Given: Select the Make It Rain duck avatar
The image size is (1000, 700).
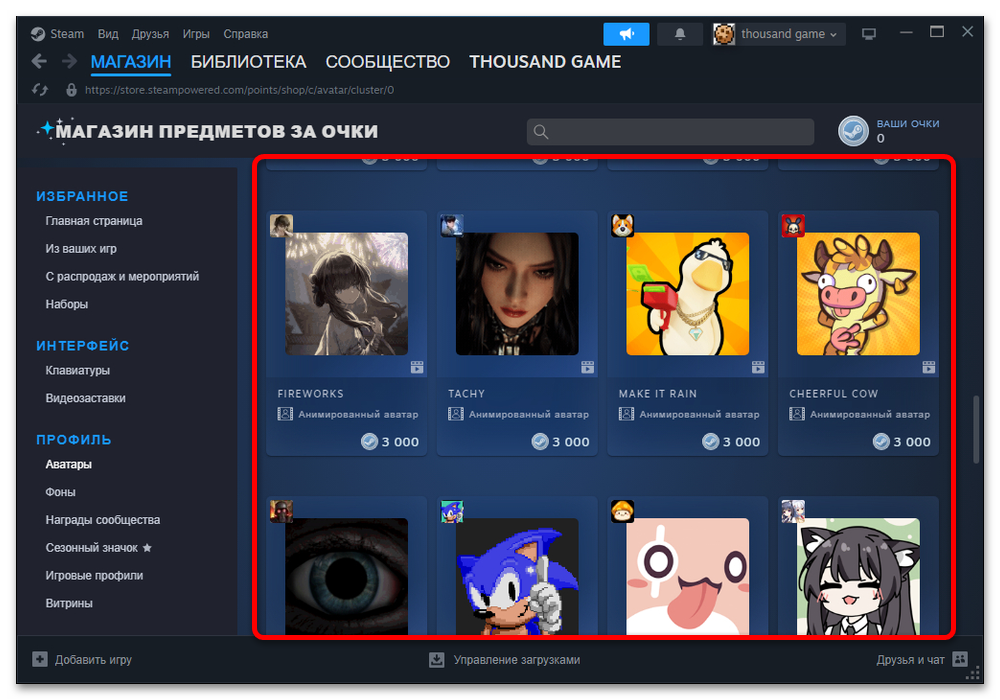Looking at the screenshot, I should point(688,294).
